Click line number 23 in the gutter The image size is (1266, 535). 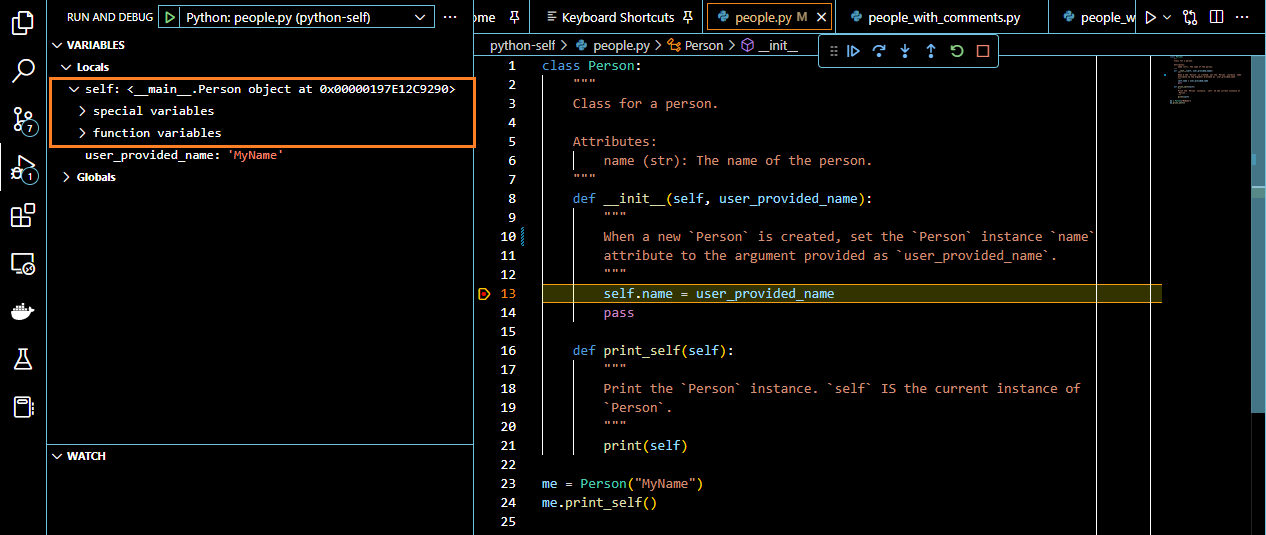[x=509, y=483]
